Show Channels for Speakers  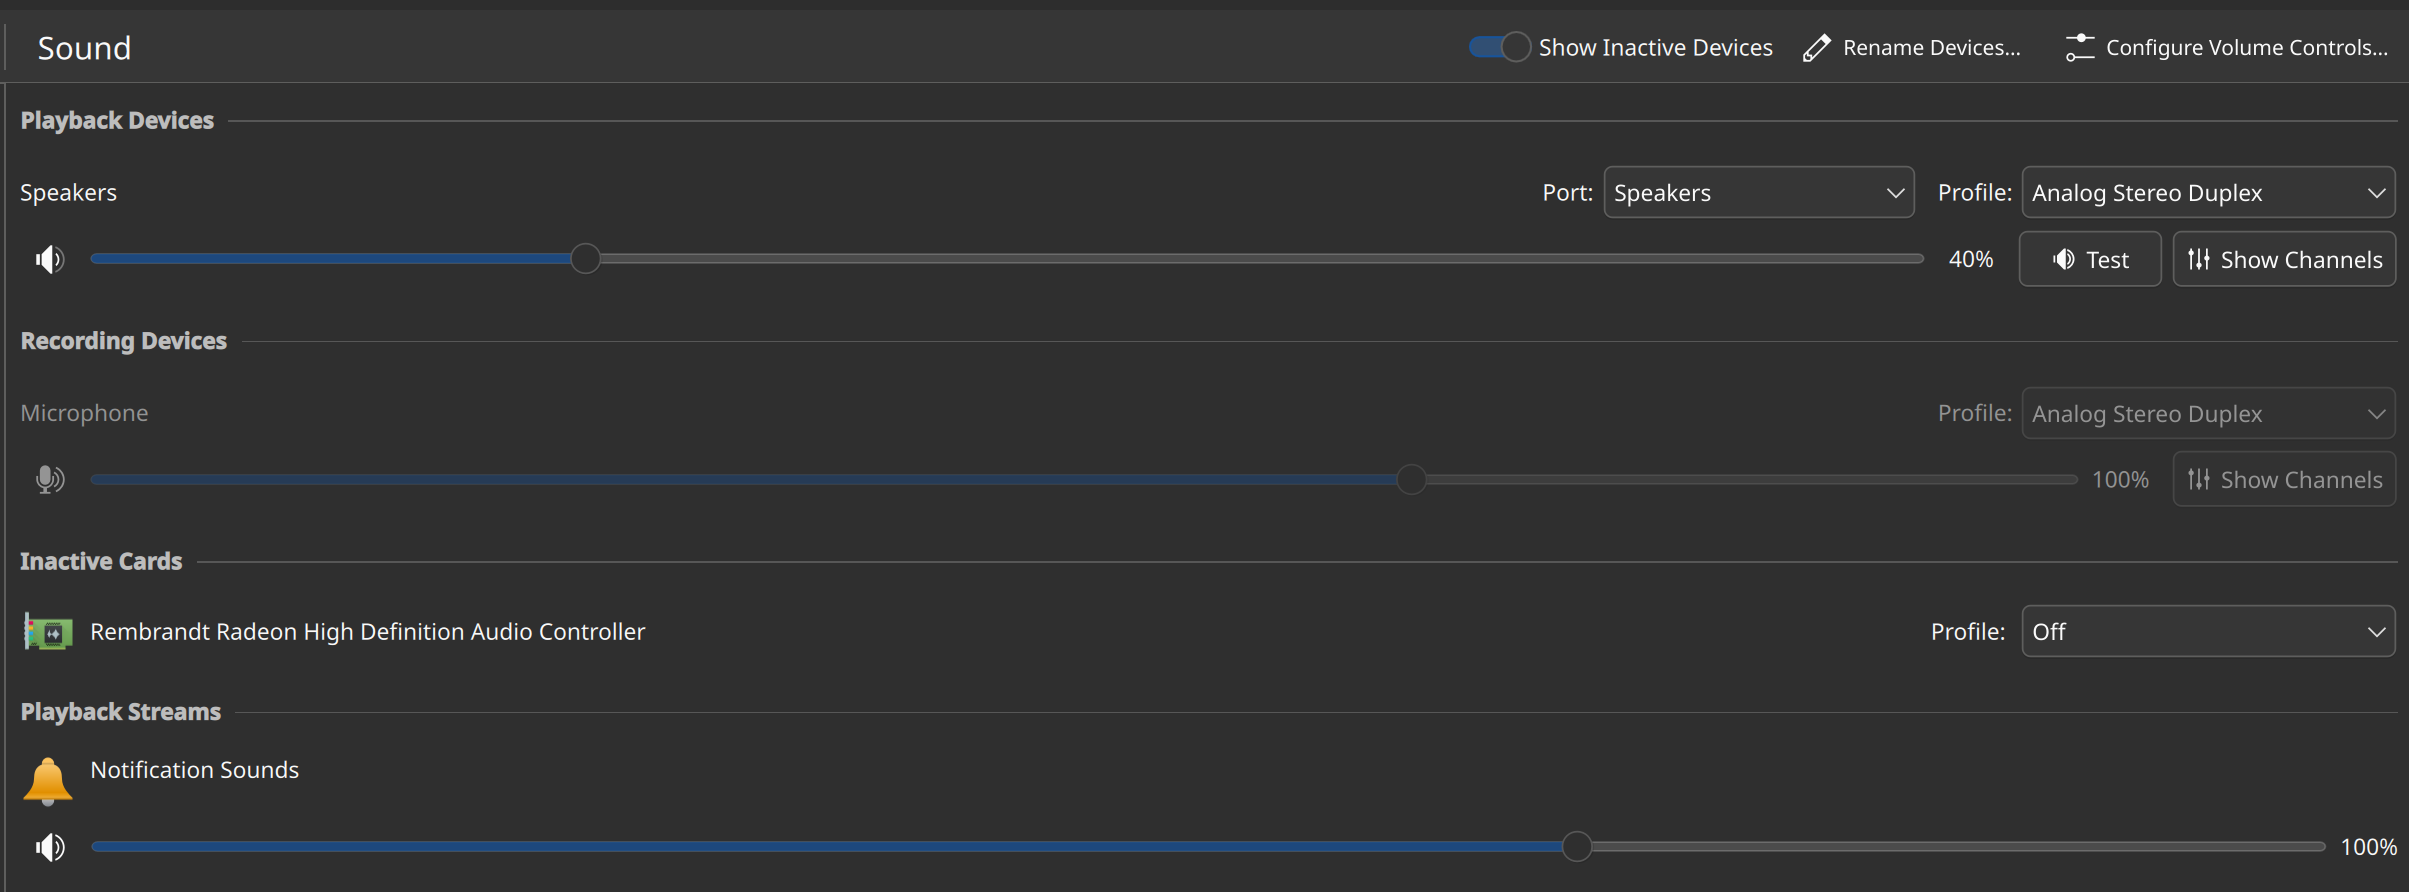(x=2284, y=259)
